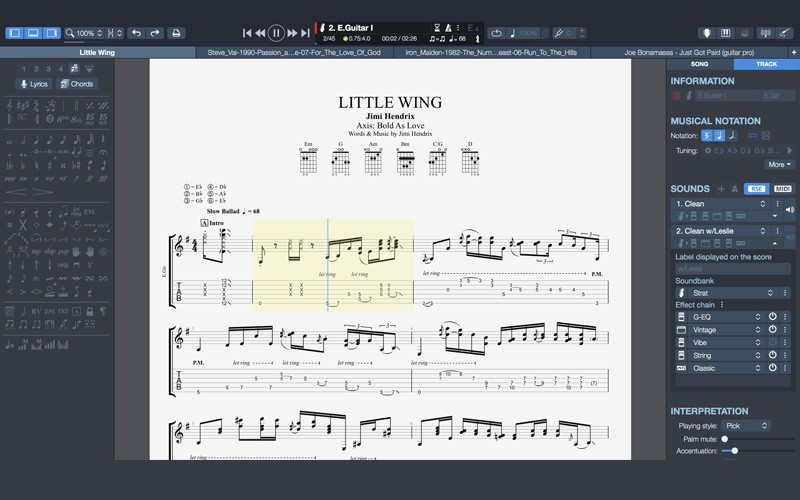Open the 100% zoom level dropdown
Screen dimensions: 800x500
pos(84,33)
